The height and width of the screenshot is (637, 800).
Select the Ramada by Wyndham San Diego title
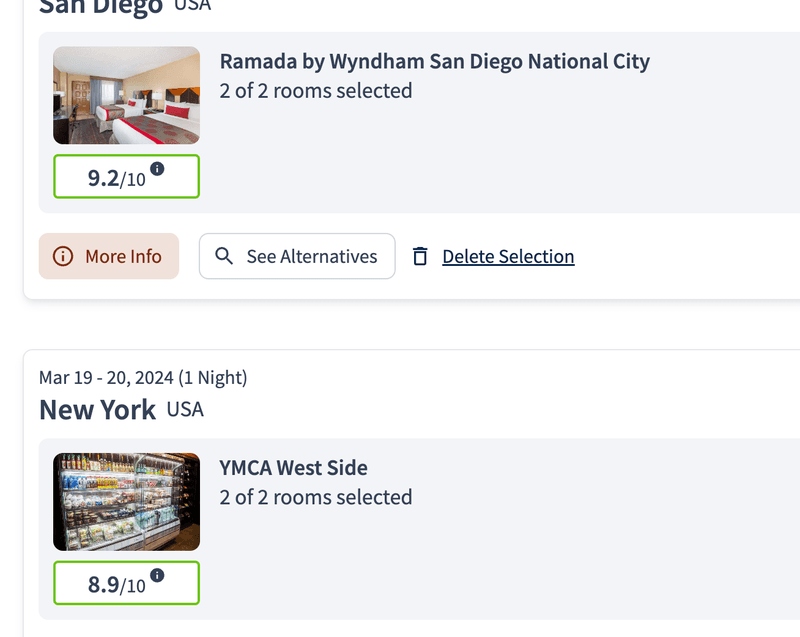(435, 62)
